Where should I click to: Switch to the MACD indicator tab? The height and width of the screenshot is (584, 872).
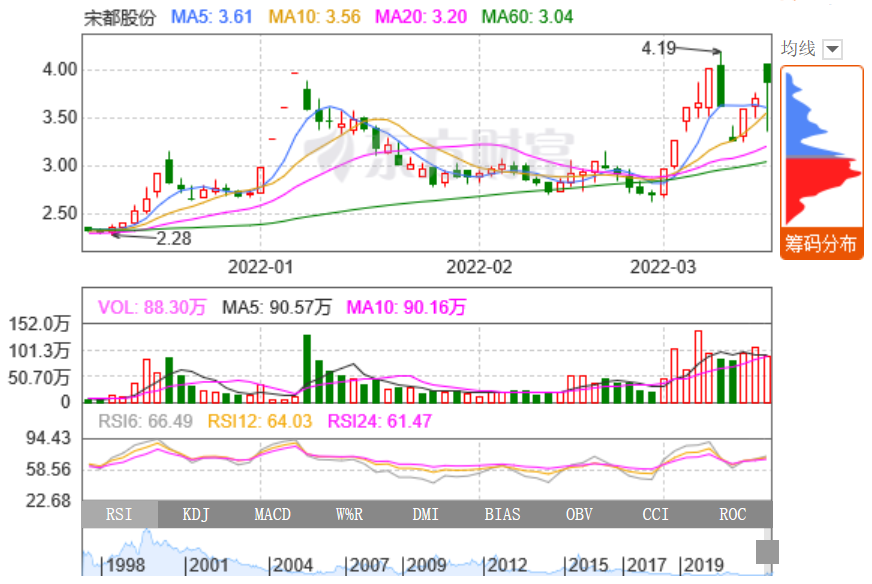[272, 514]
